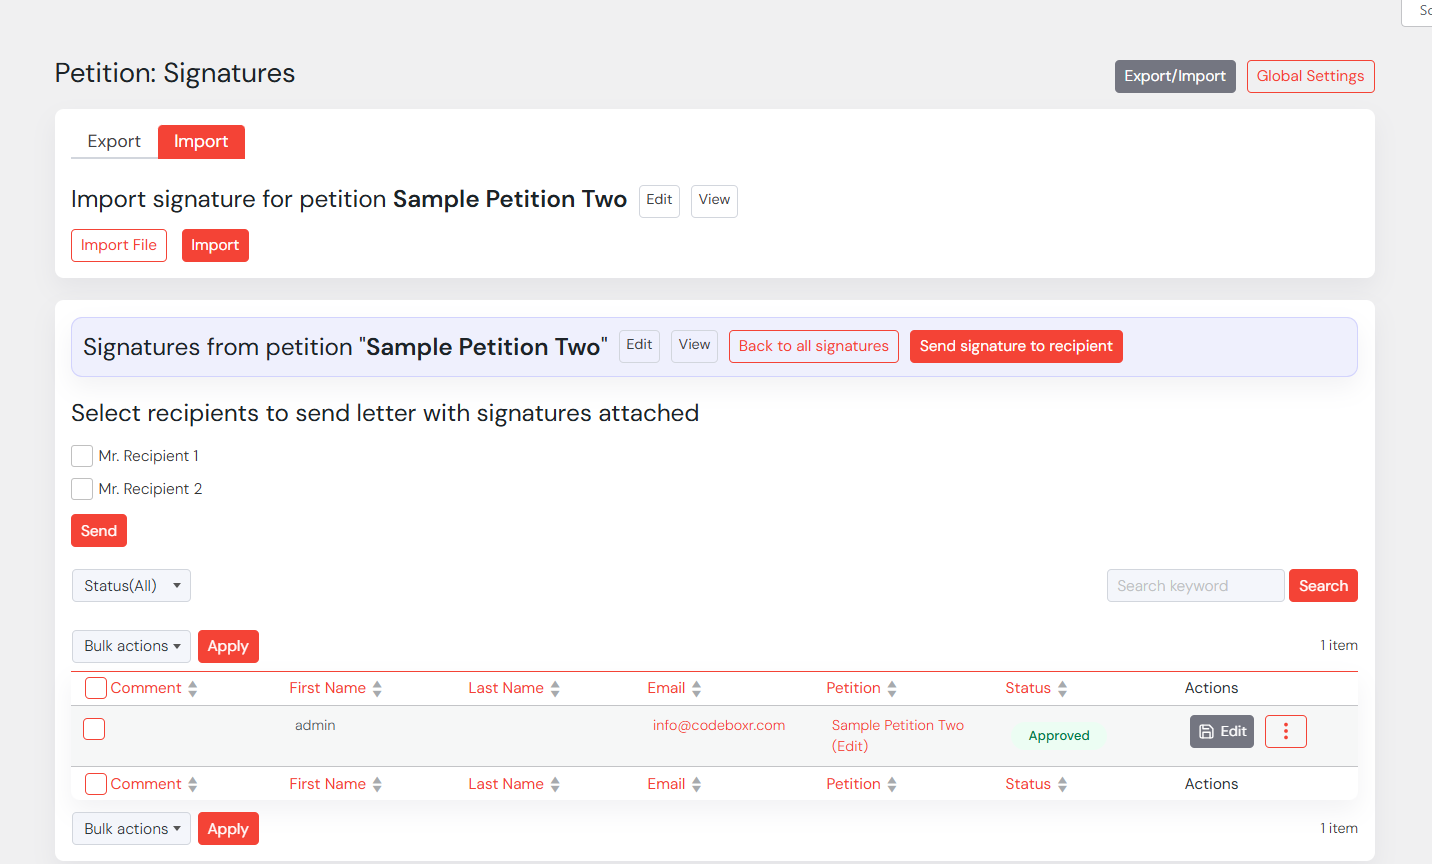
Task: Open the top Bulk actions dropdown
Action: coord(131,646)
